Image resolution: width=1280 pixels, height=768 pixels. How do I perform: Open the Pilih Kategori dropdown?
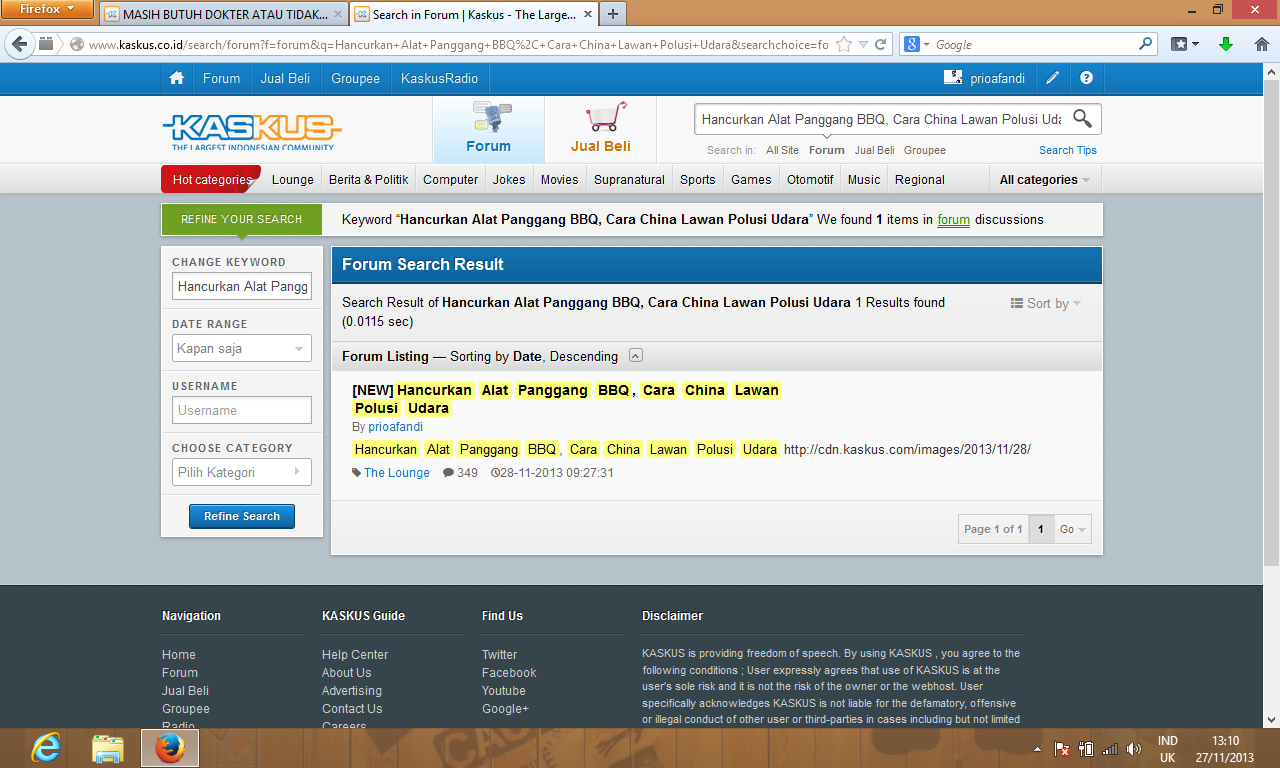click(242, 472)
